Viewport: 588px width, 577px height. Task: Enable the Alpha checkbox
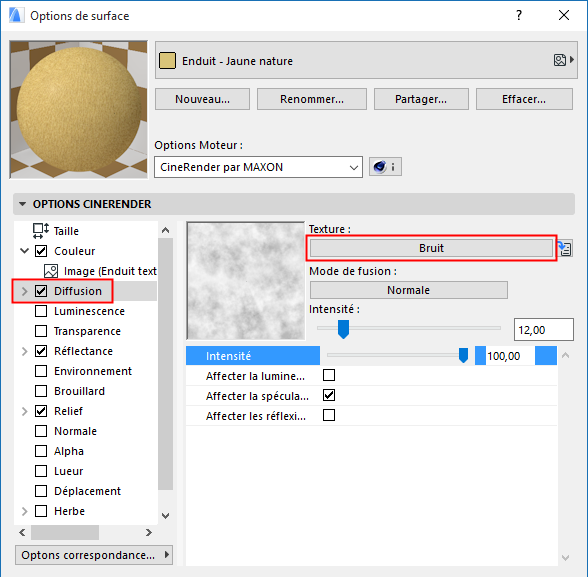[x=41, y=451]
